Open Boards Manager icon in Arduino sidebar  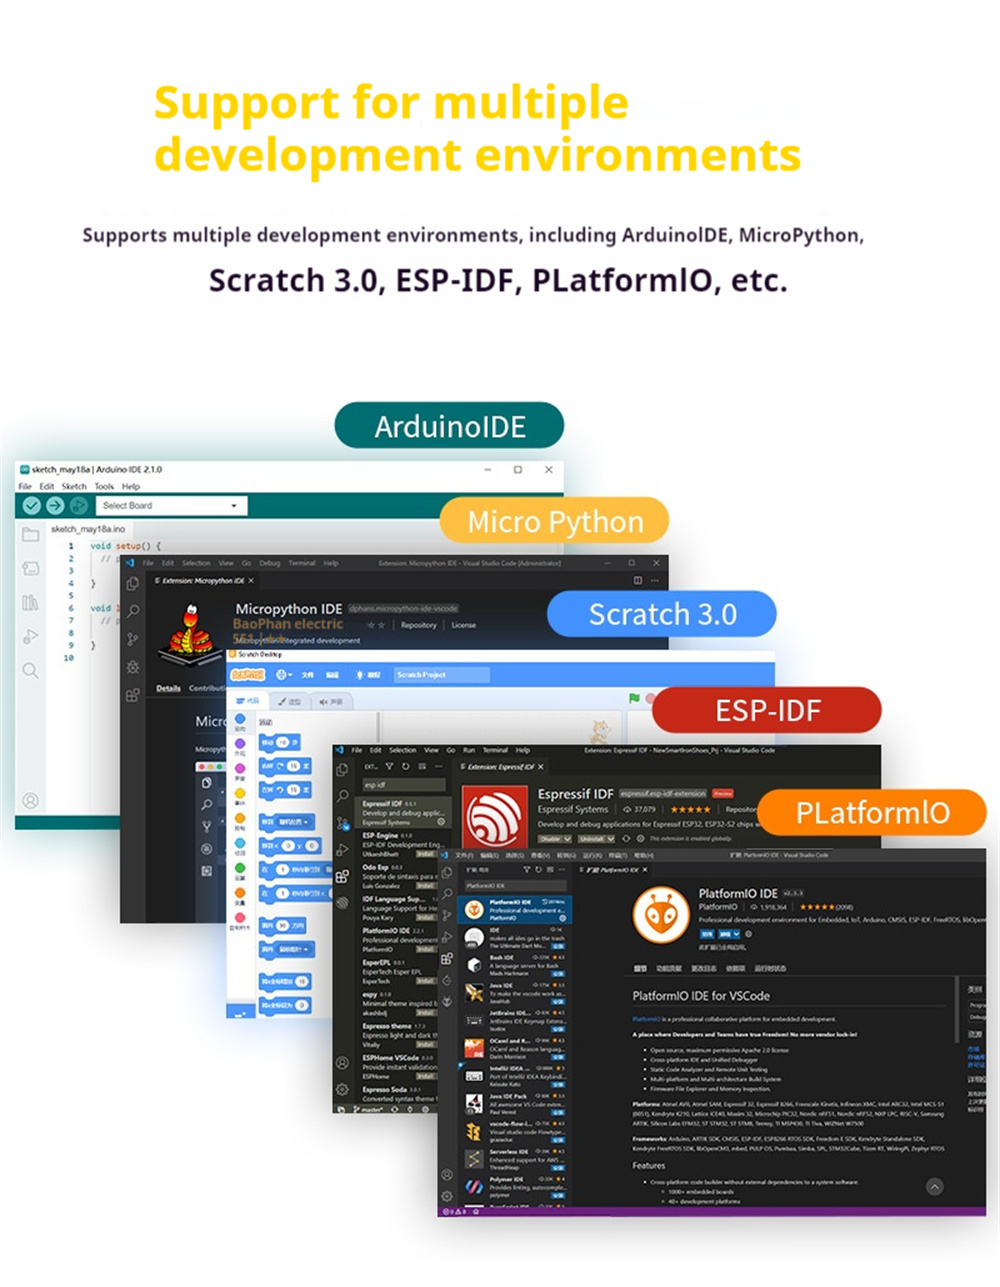(31, 569)
